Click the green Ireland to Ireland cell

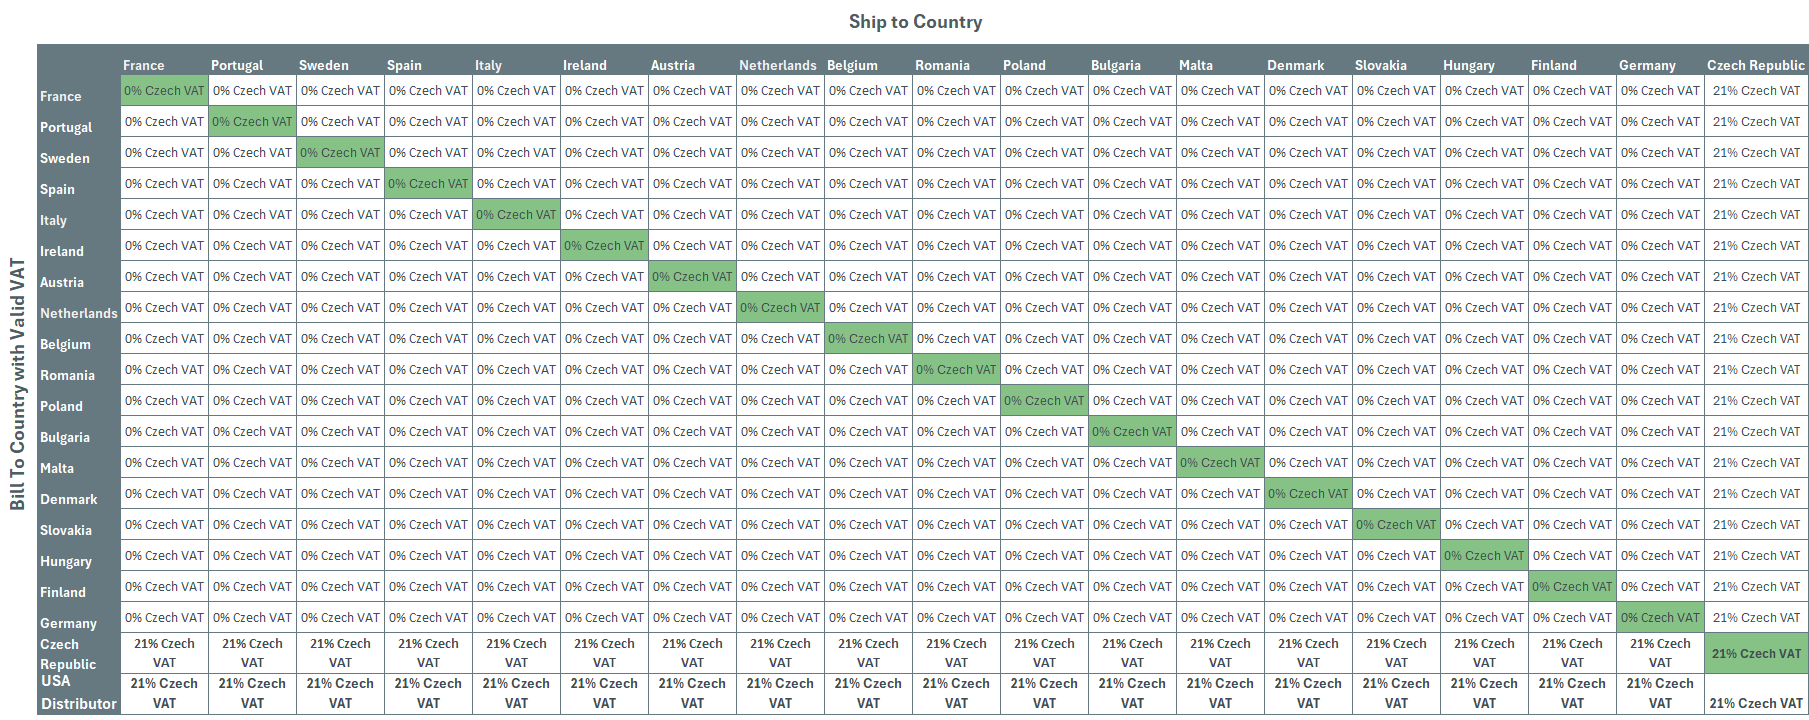tap(605, 246)
